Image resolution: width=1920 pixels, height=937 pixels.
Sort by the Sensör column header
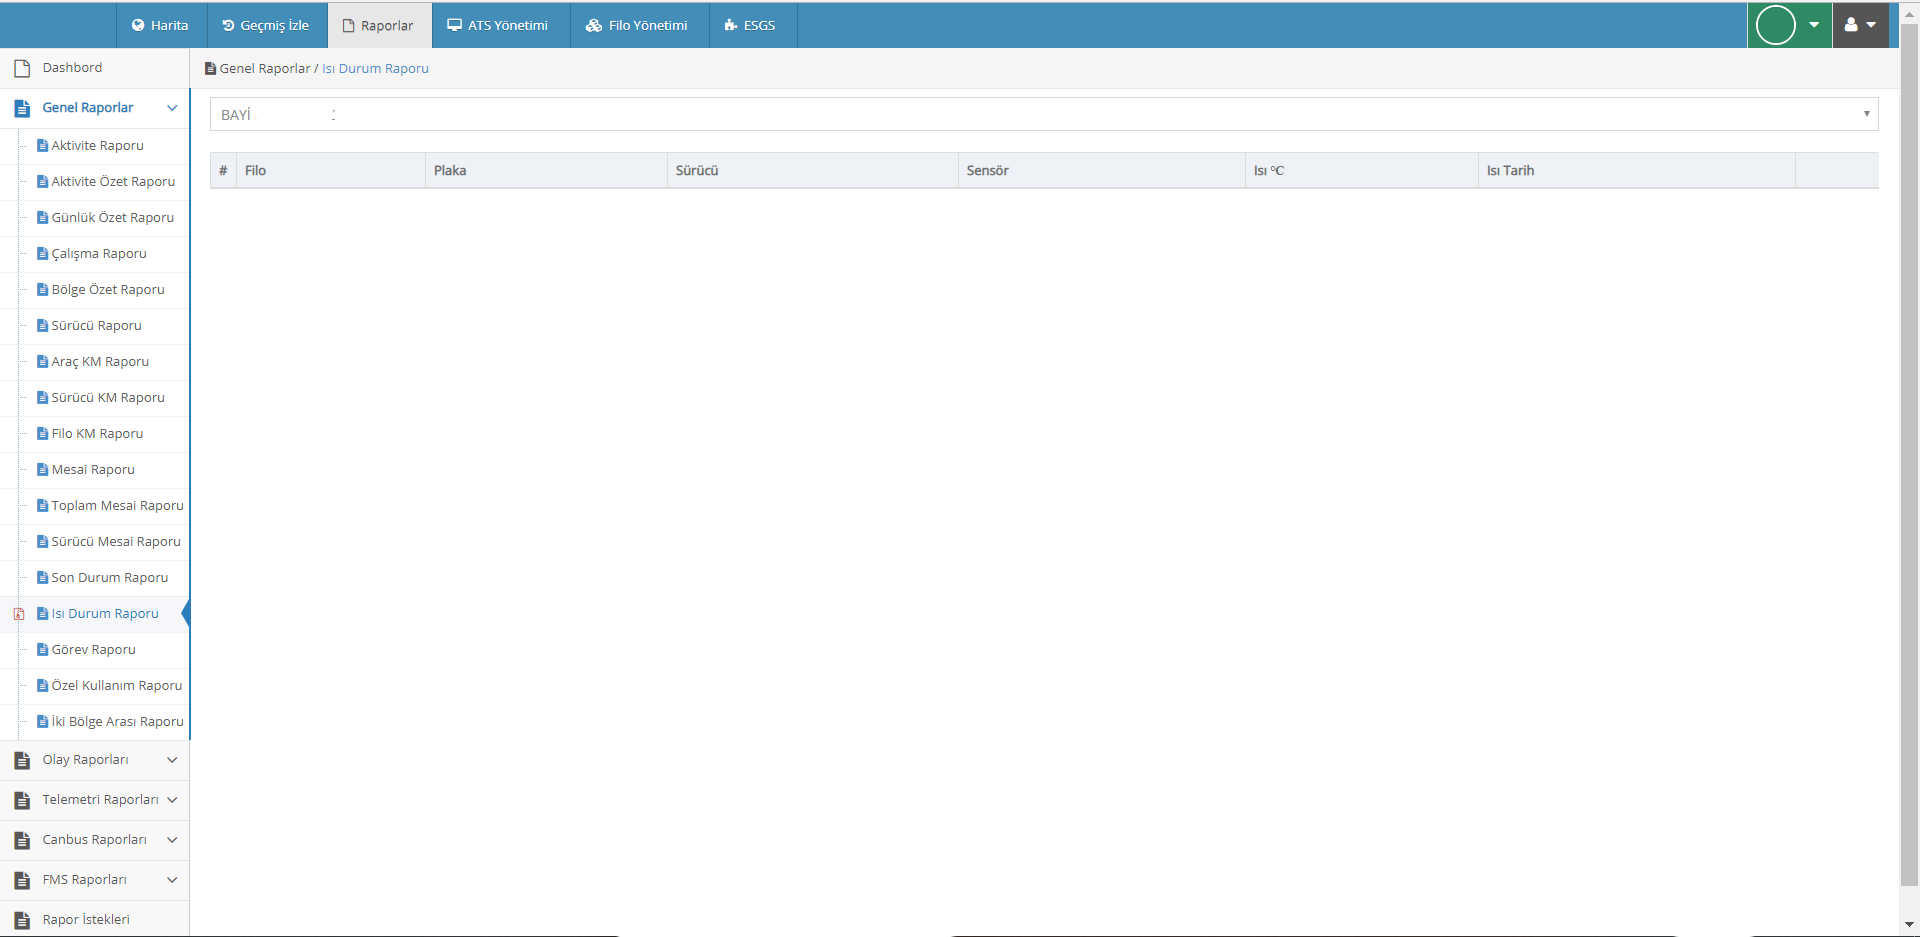[1102, 171]
